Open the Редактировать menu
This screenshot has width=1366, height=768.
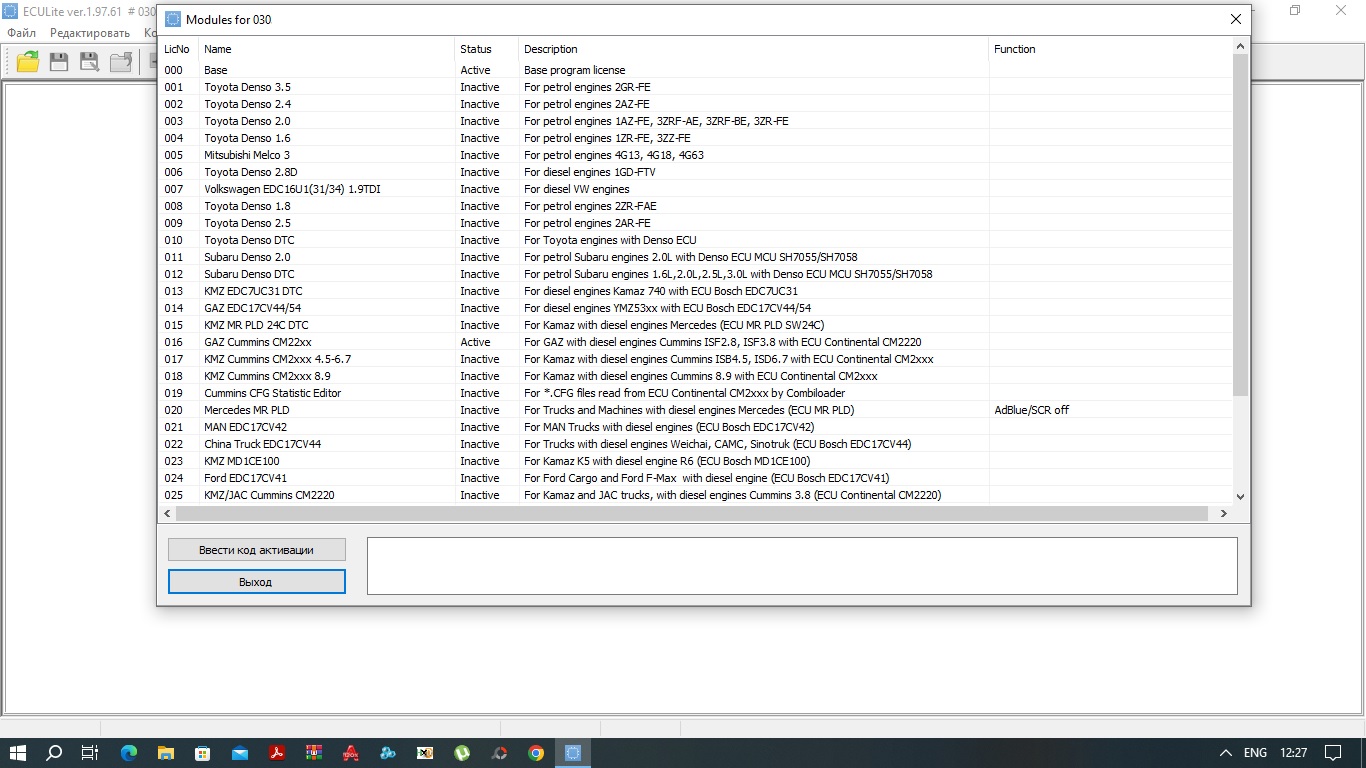point(90,33)
